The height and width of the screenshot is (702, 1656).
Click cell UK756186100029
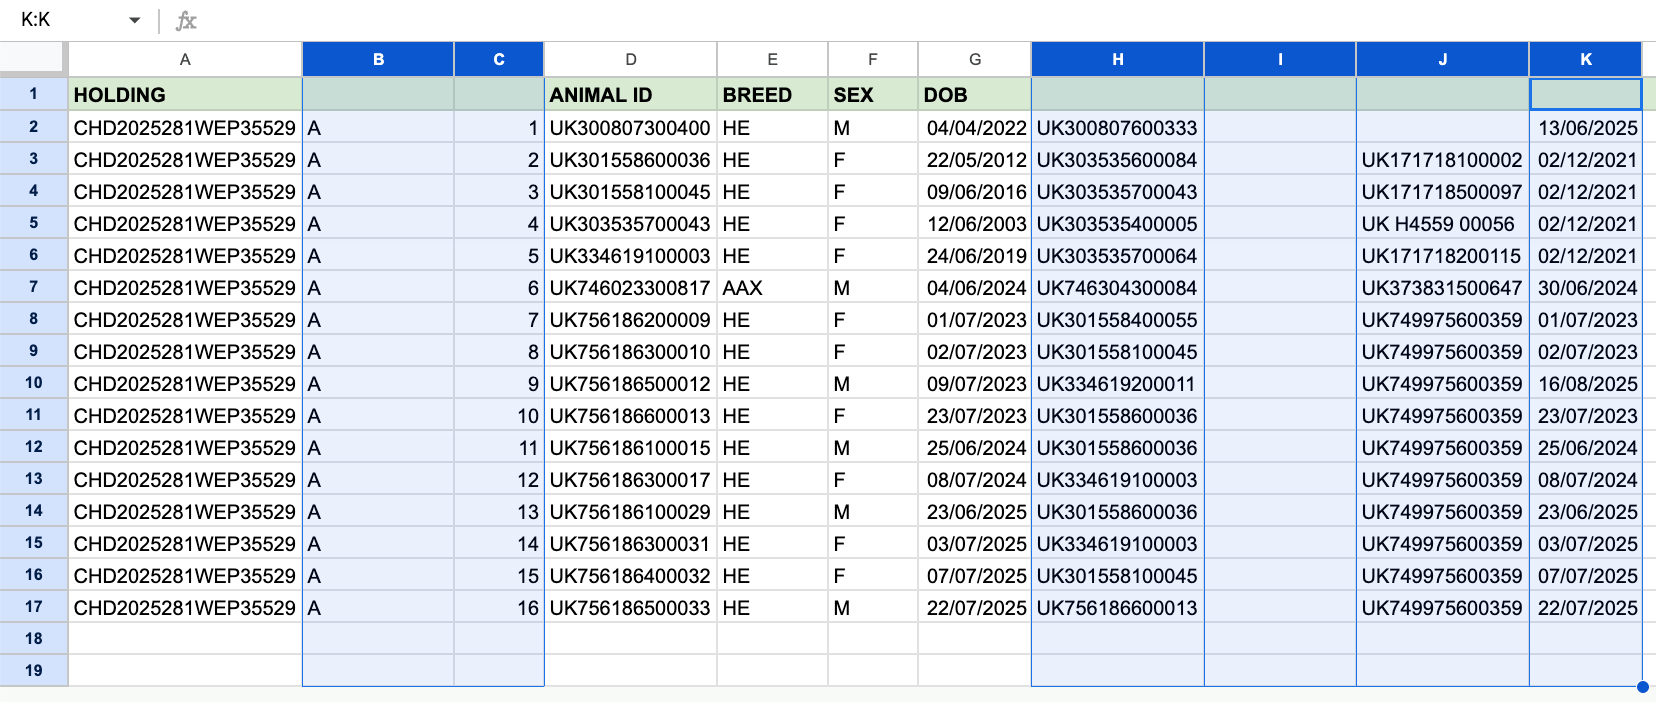point(631,511)
